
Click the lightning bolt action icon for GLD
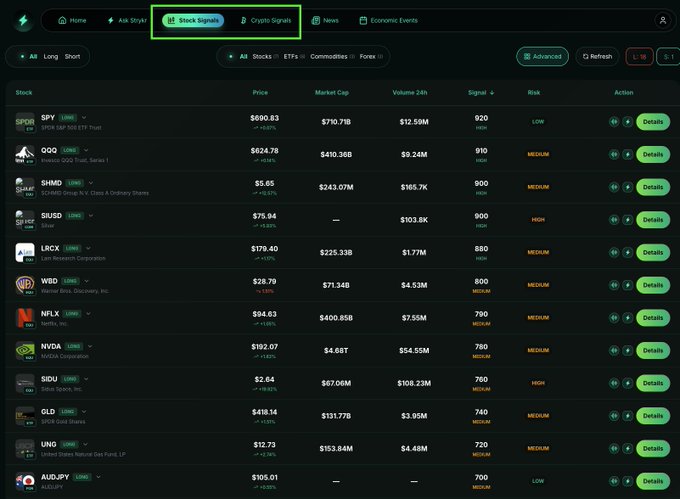point(627,416)
